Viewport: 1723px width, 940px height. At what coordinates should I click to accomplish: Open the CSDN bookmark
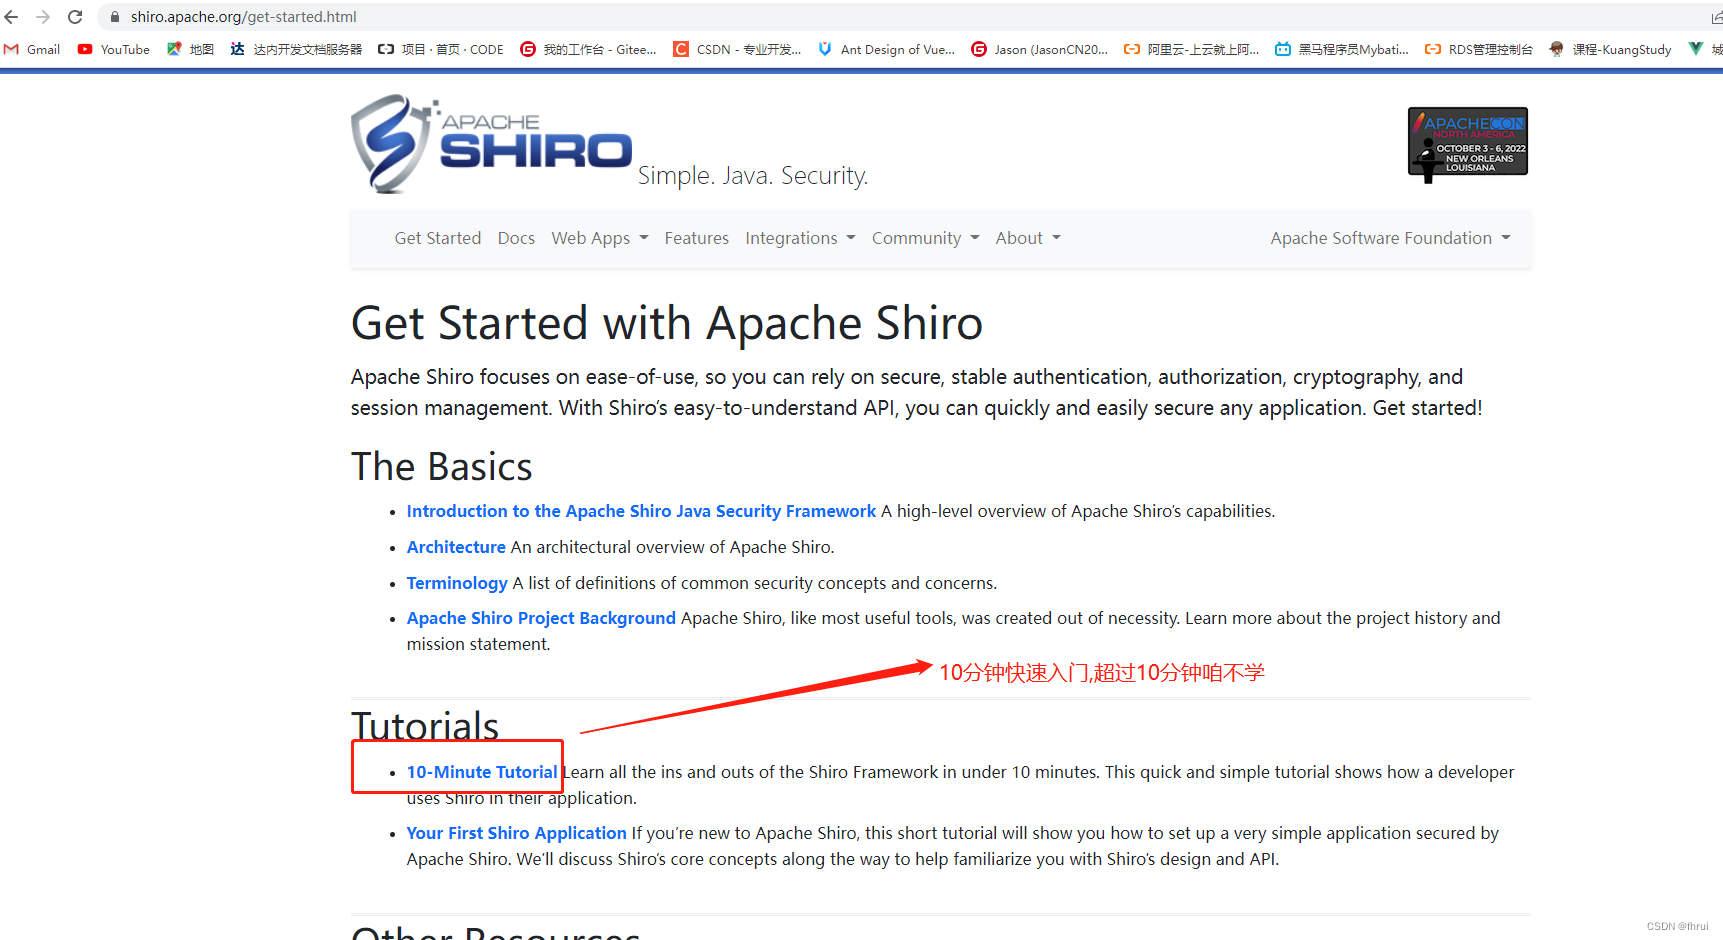pyautogui.click(x=737, y=48)
